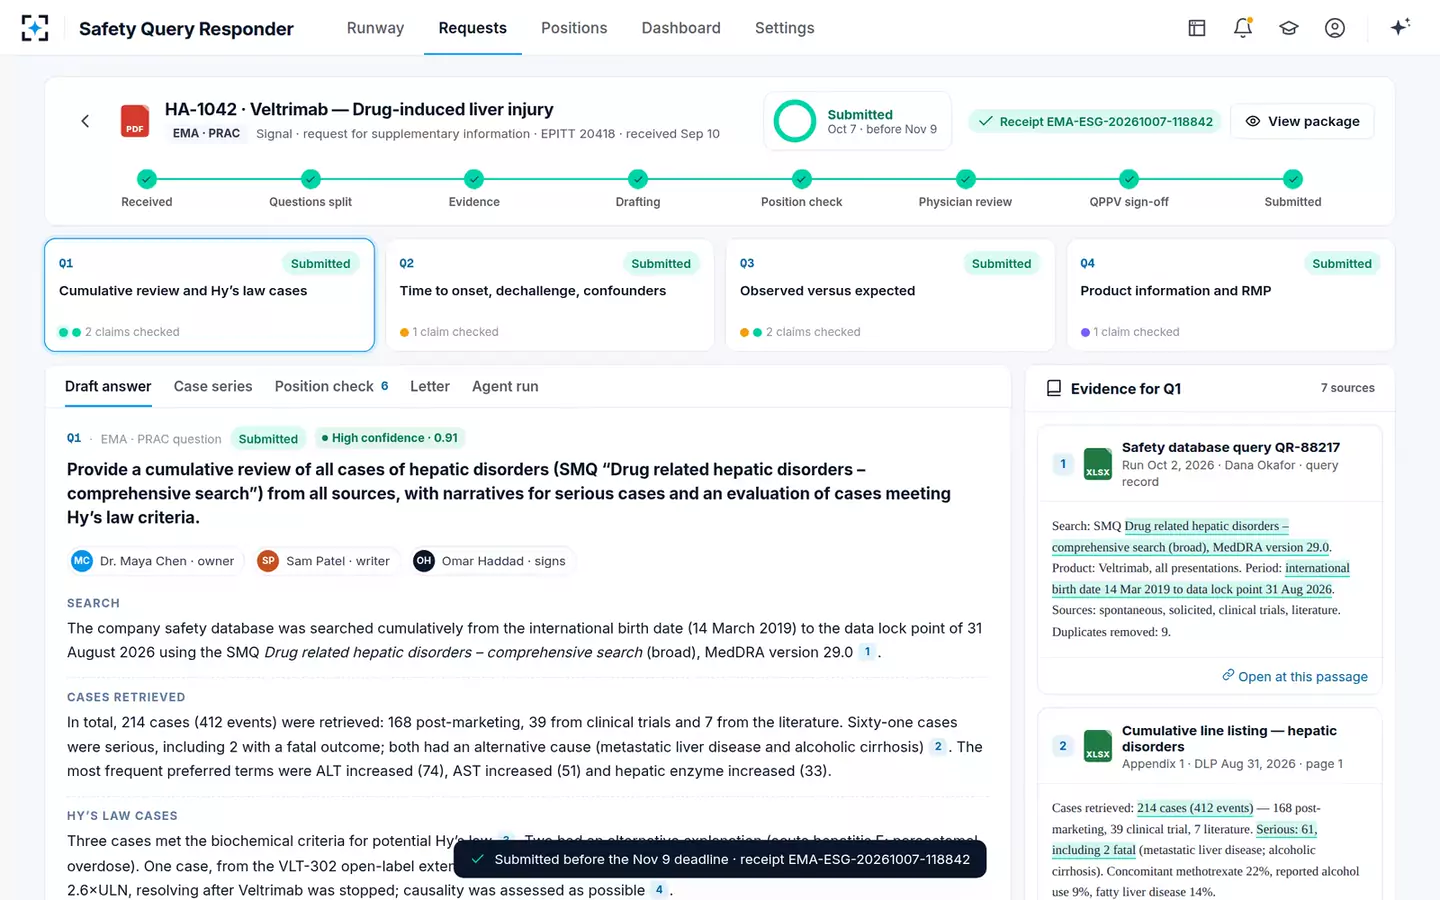
Task: Click Sam Patel writer chip
Action: [x=324, y=561]
